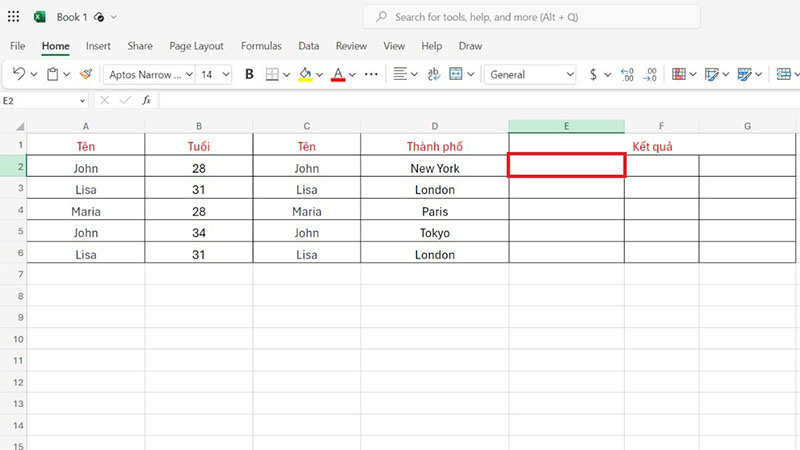Viewport: 800px width, 450px height.
Task: Click the Undo arrow icon
Action: pos(19,74)
